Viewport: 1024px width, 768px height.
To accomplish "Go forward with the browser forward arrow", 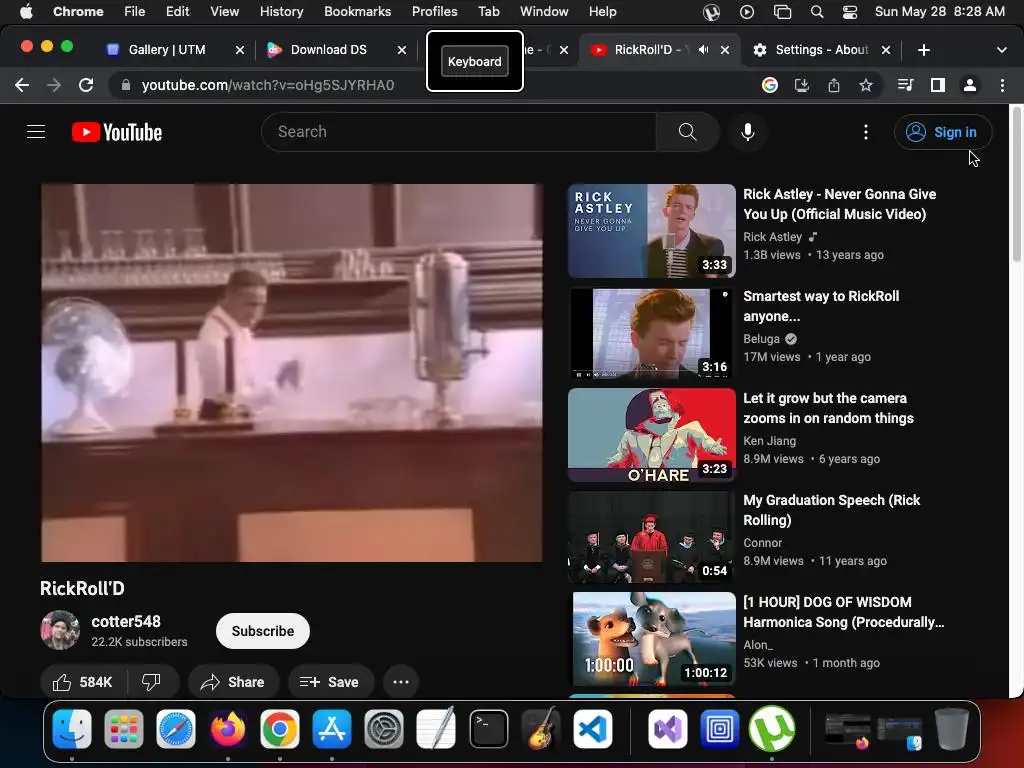I will pos(54,85).
